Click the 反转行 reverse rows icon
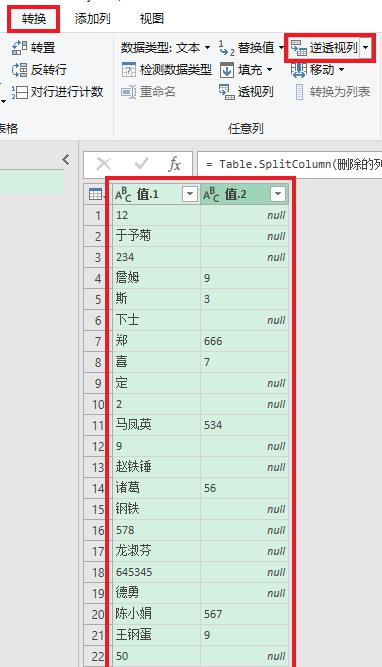 pyautogui.click(x=19, y=69)
